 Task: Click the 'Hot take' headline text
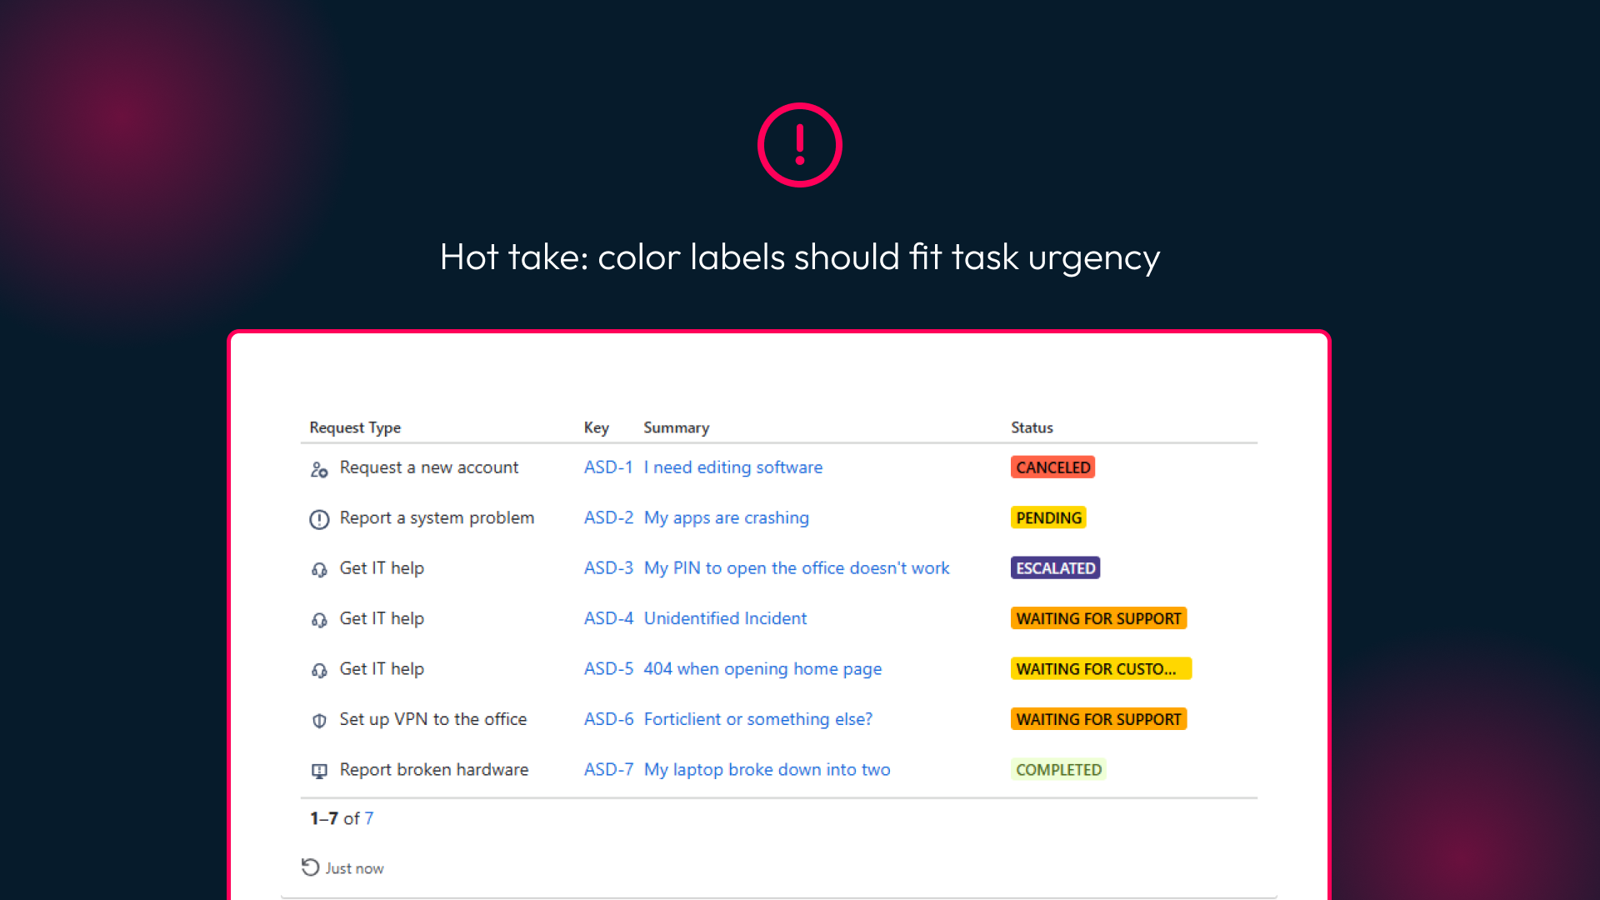[x=800, y=257]
